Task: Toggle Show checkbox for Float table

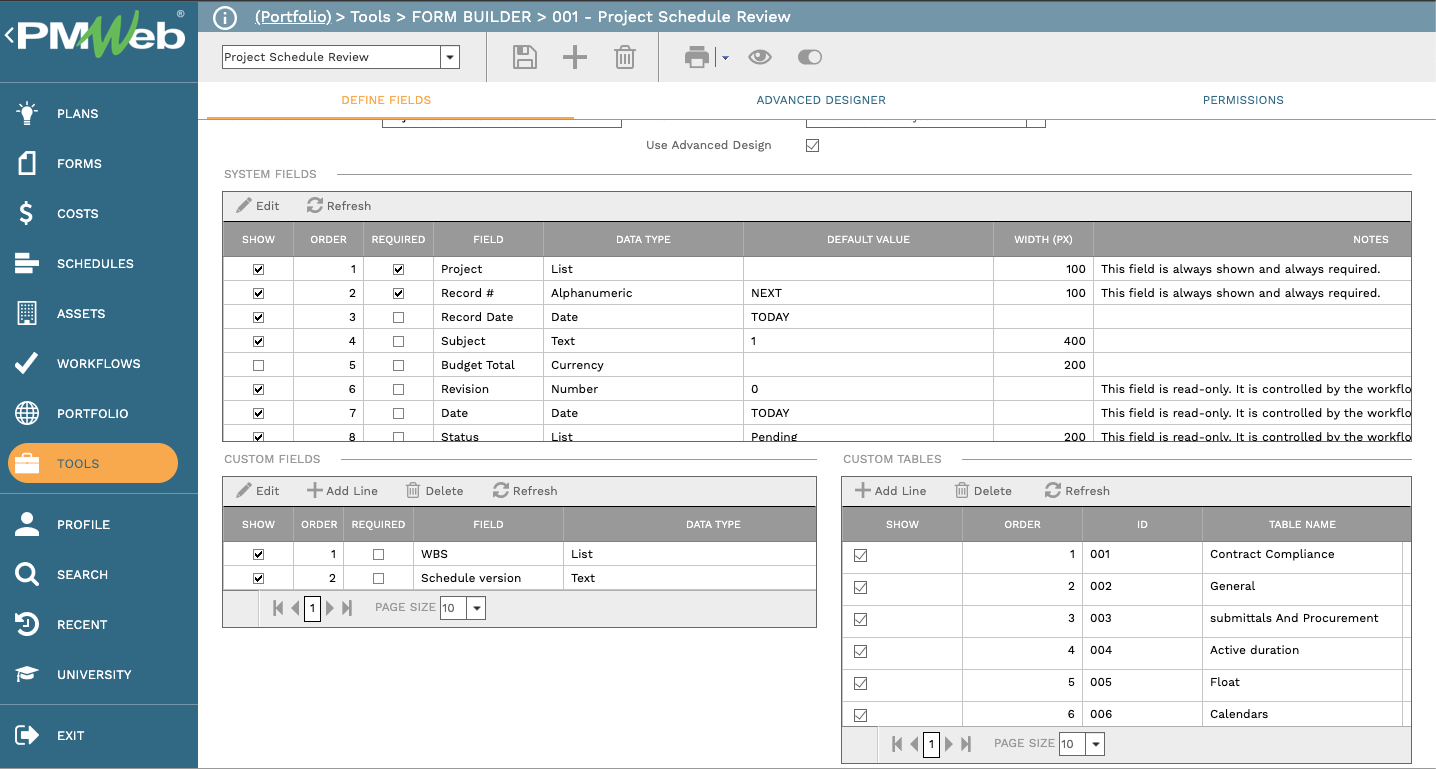Action: point(860,683)
